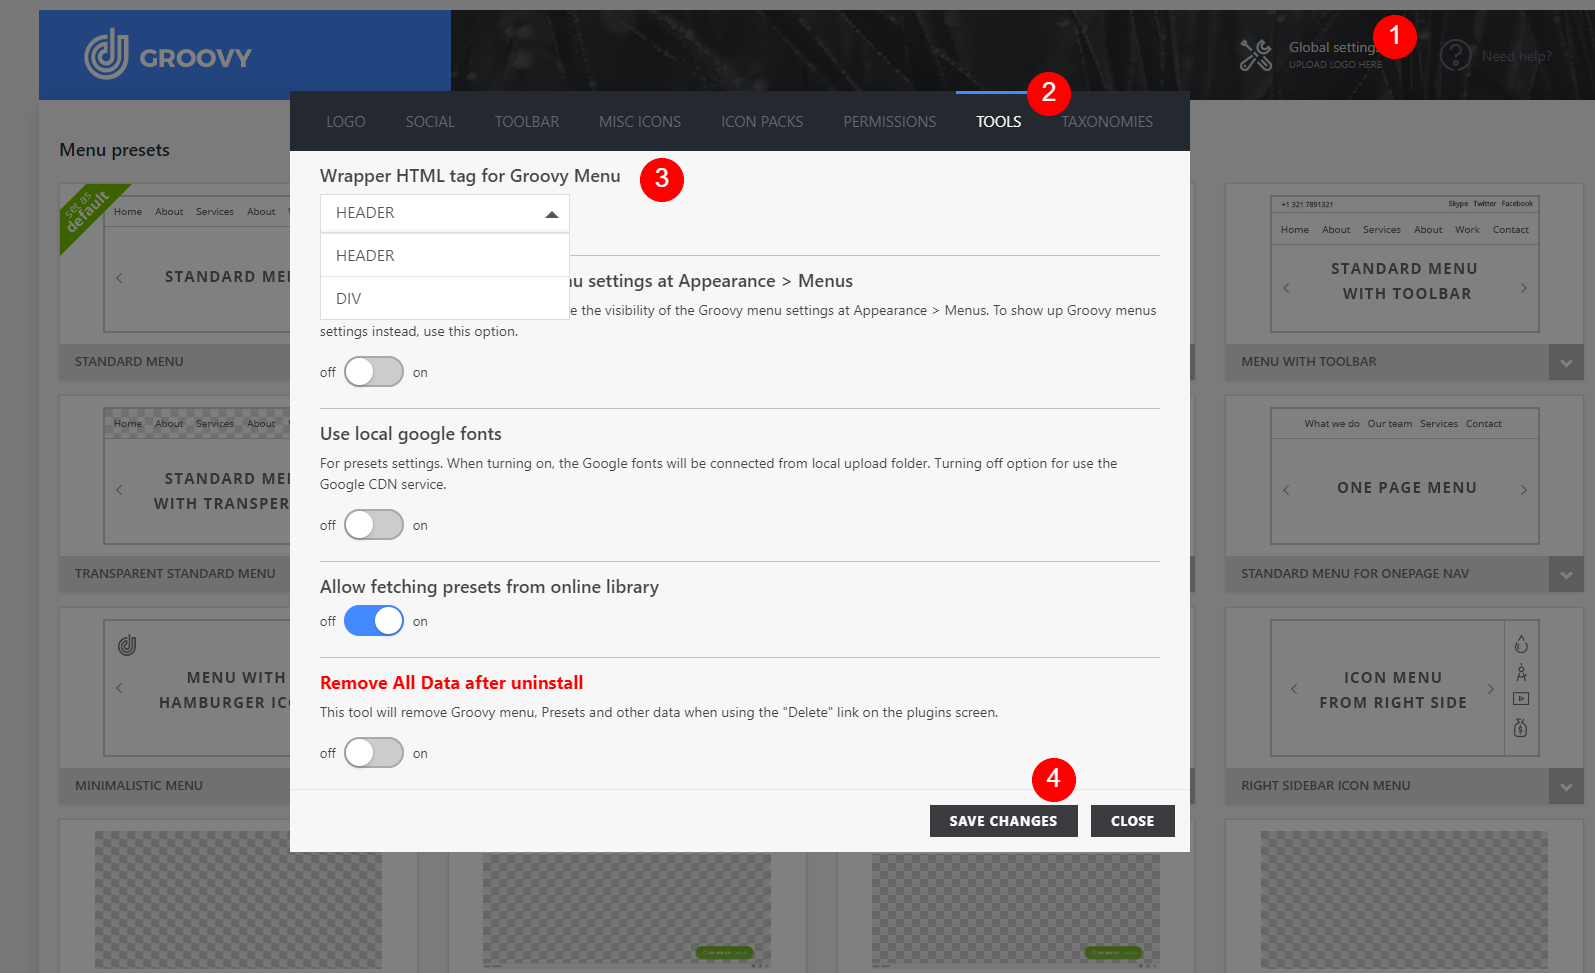Click the compass icon in Icon Menu preview
Image resolution: width=1595 pixels, height=973 pixels.
1521,672
